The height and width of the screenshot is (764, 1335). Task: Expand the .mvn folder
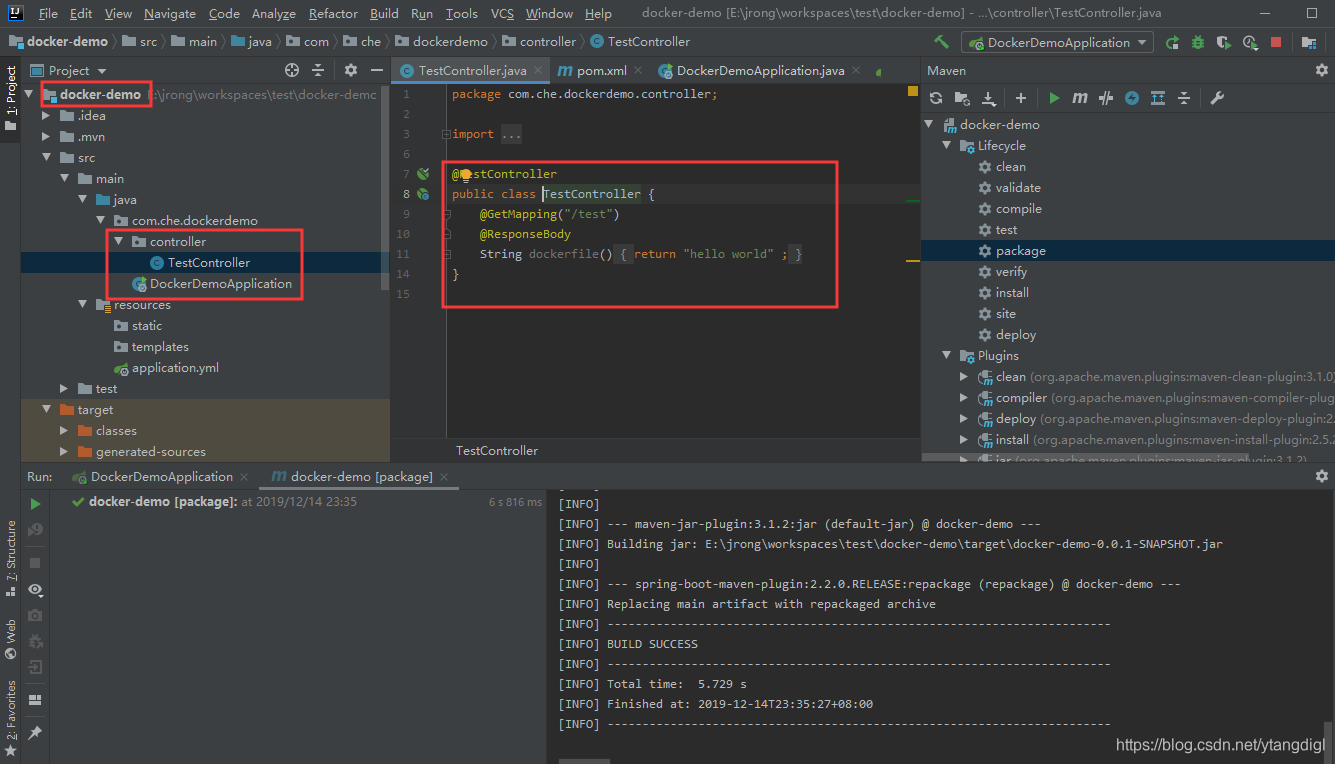pos(46,137)
